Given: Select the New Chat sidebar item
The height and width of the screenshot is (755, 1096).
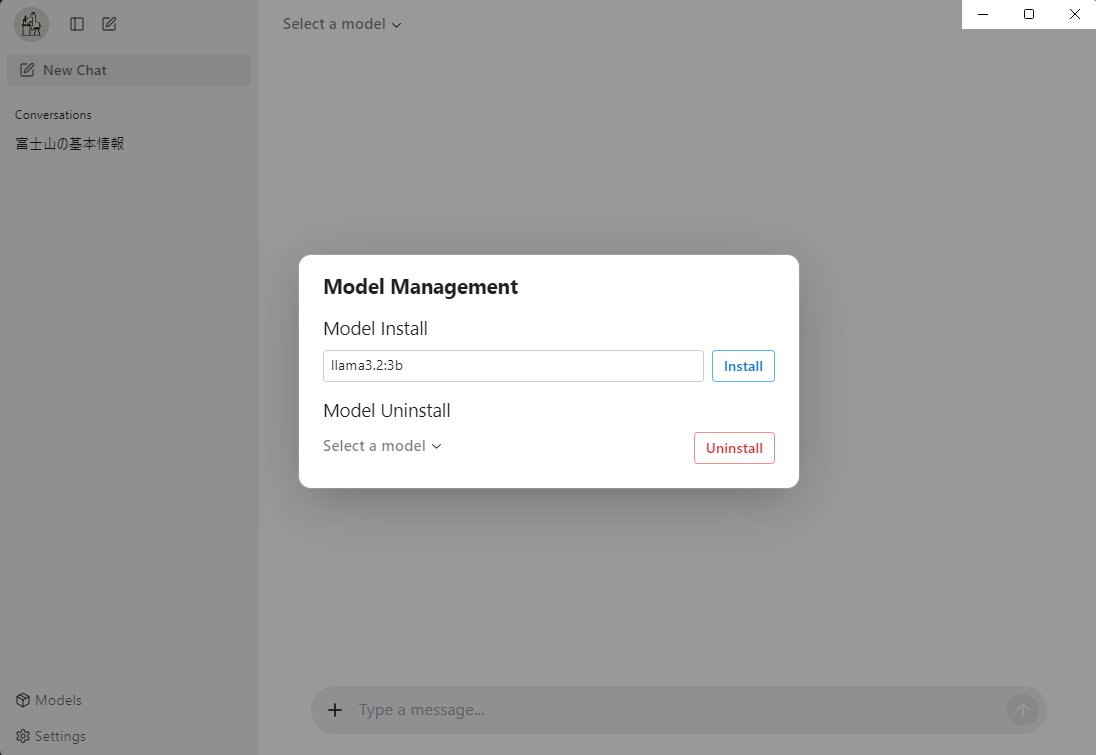Looking at the screenshot, I should [x=129, y=70].
